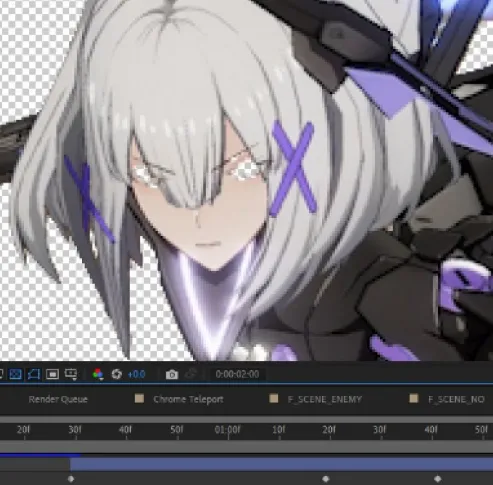Open the F_SCENE_NO composition tab

456,399
